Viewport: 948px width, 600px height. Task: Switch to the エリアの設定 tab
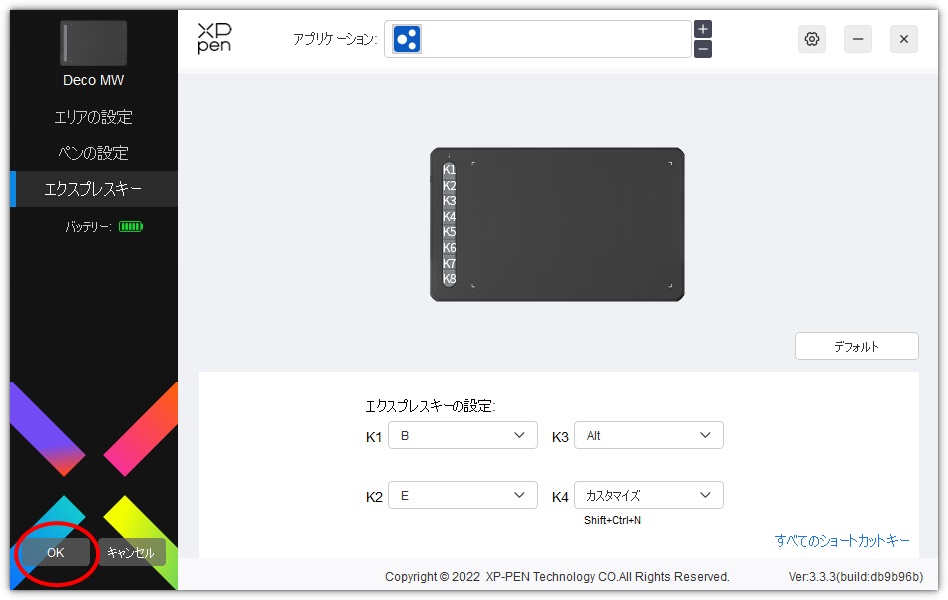pyautogui.click(x=93, y=117)
